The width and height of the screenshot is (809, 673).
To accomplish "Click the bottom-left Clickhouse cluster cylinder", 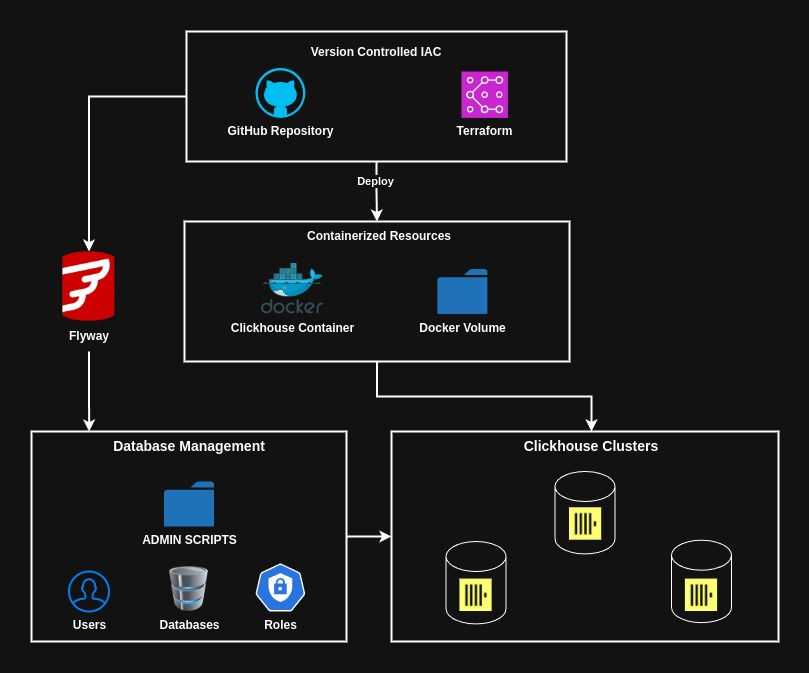I will tap(476, 583).
